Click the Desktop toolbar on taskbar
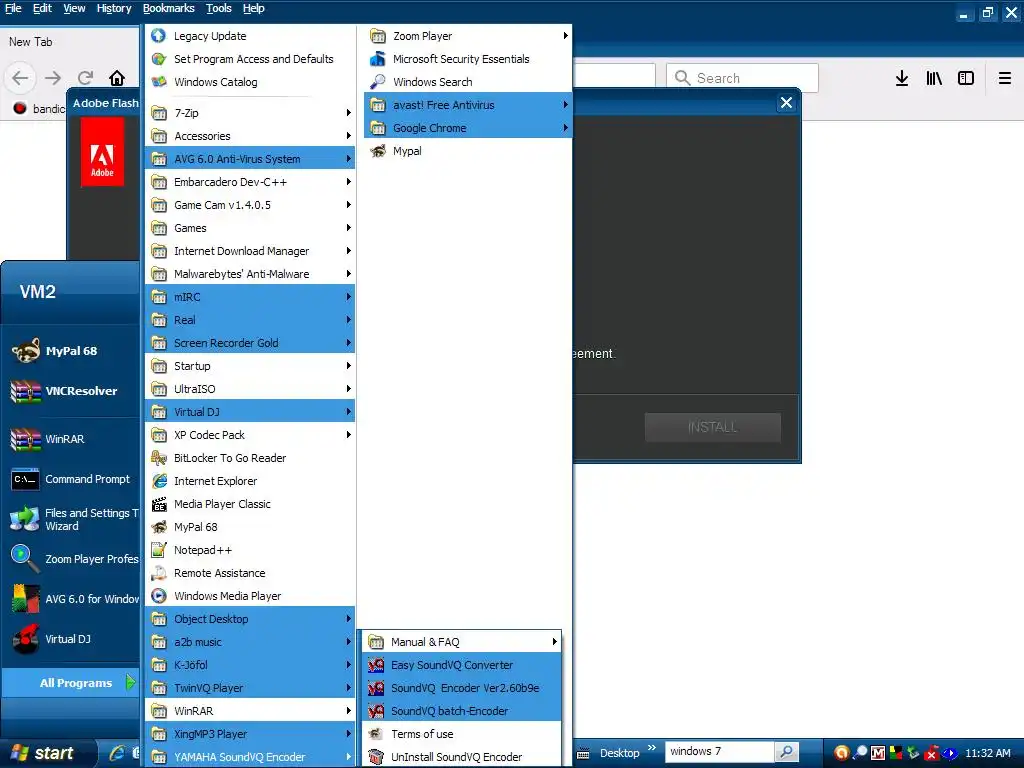This screenshot has width=1024, height=768. pos(619,753)
